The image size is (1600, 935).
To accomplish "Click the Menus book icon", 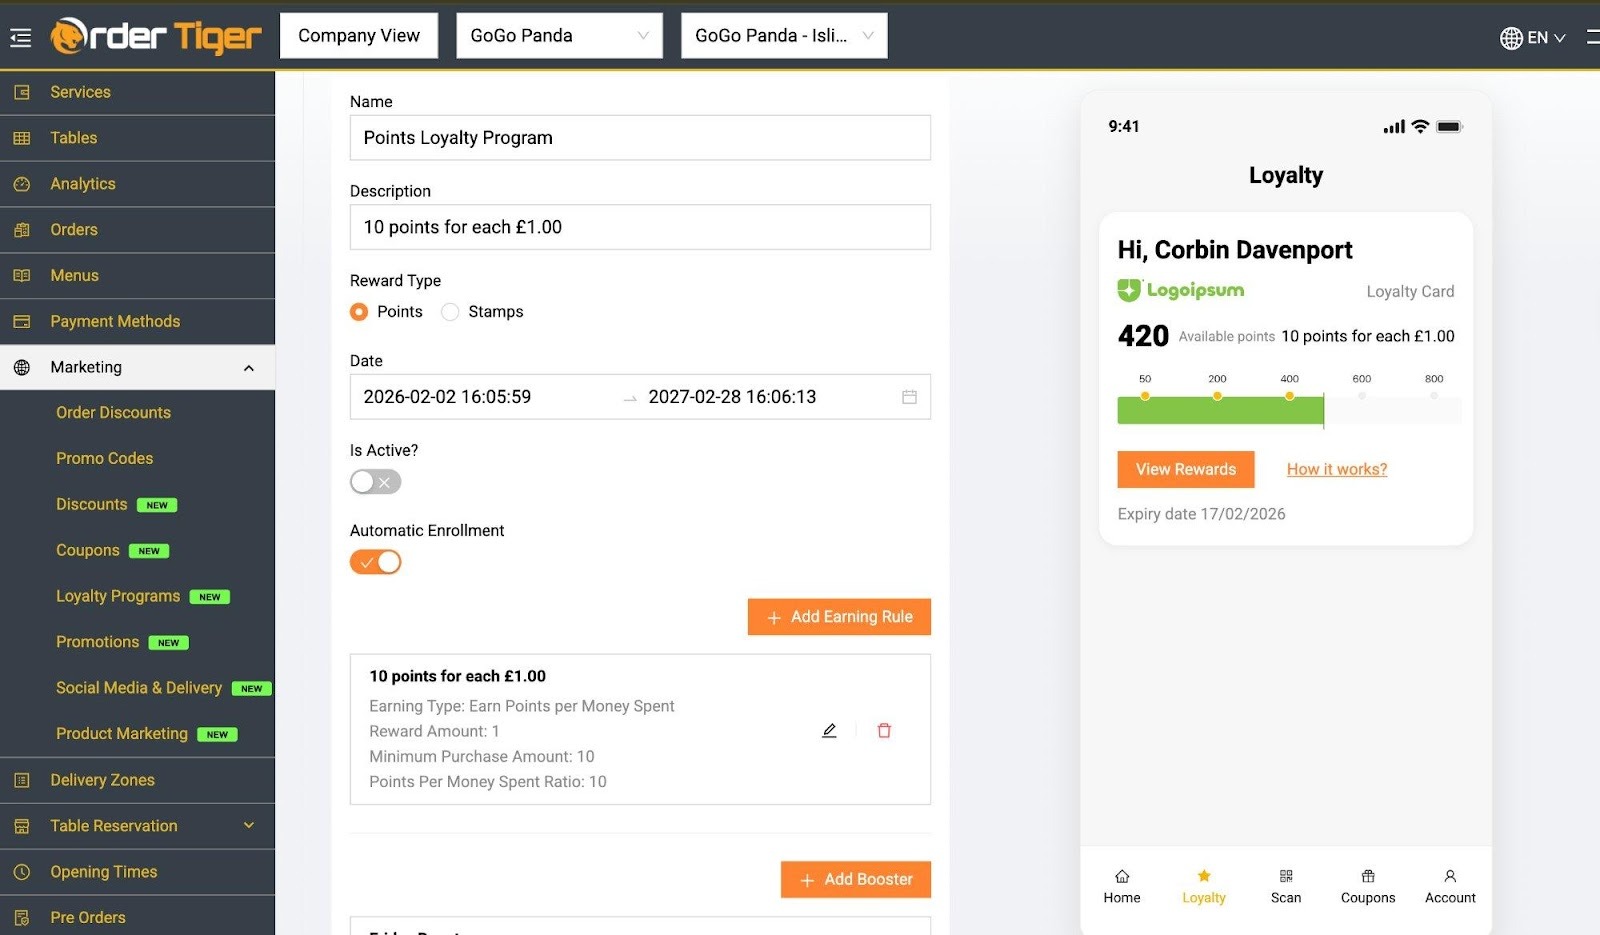I will (x=22, y=276).
